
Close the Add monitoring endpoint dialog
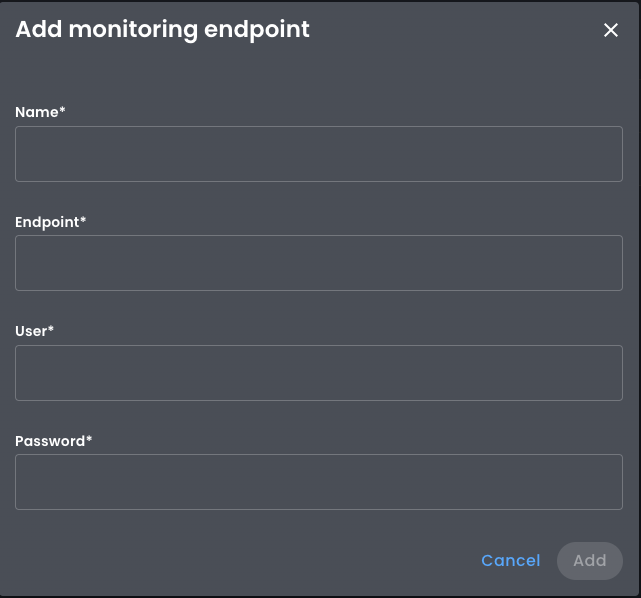point(611,31)
